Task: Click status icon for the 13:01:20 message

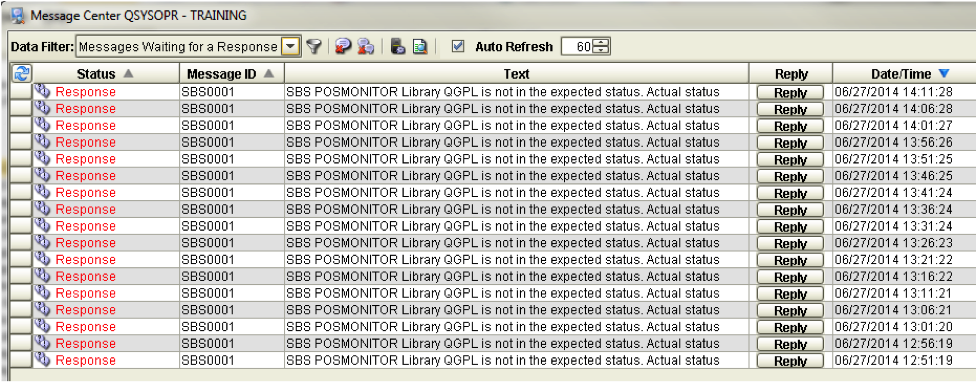Action: click(42, 326)
